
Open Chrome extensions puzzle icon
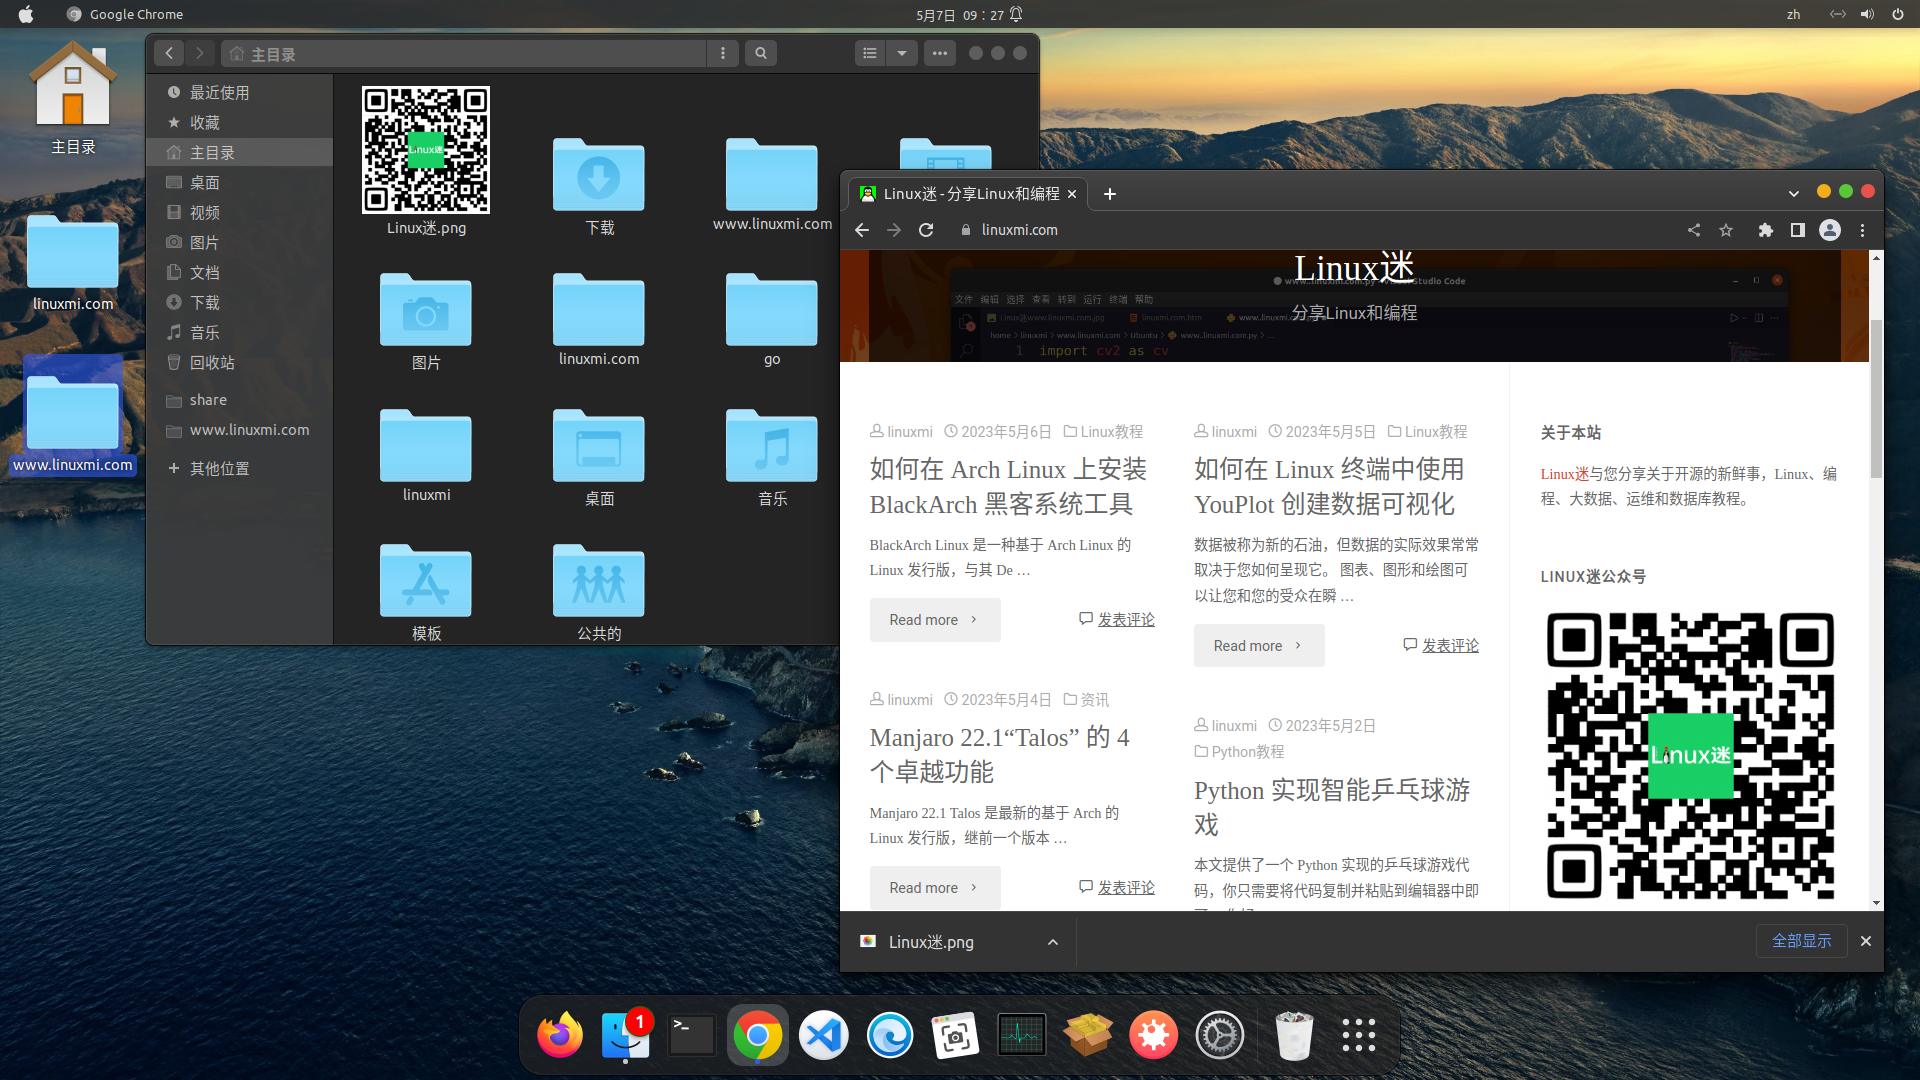tap(1766, 230)
